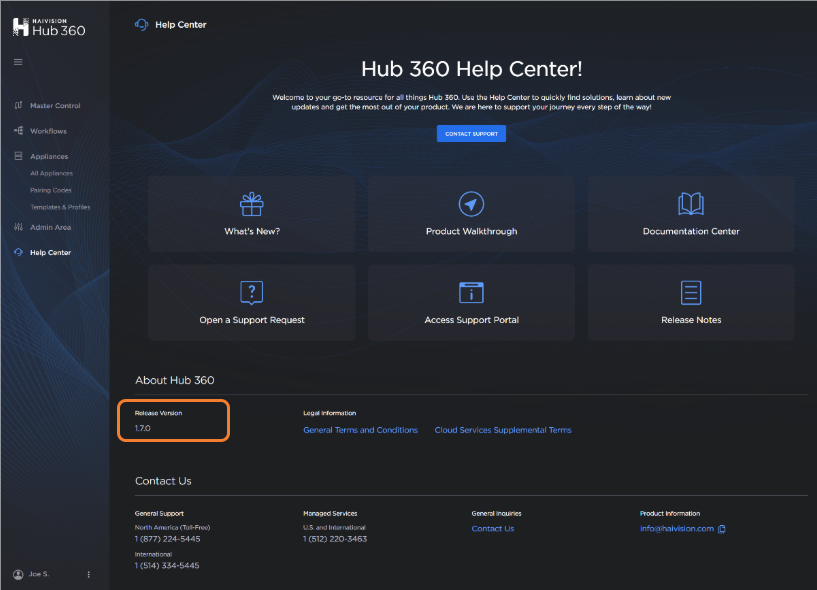This screenshot has height=590, width=817.
Task: Copy the info@haivision.com email address icon
Action: 722,529
